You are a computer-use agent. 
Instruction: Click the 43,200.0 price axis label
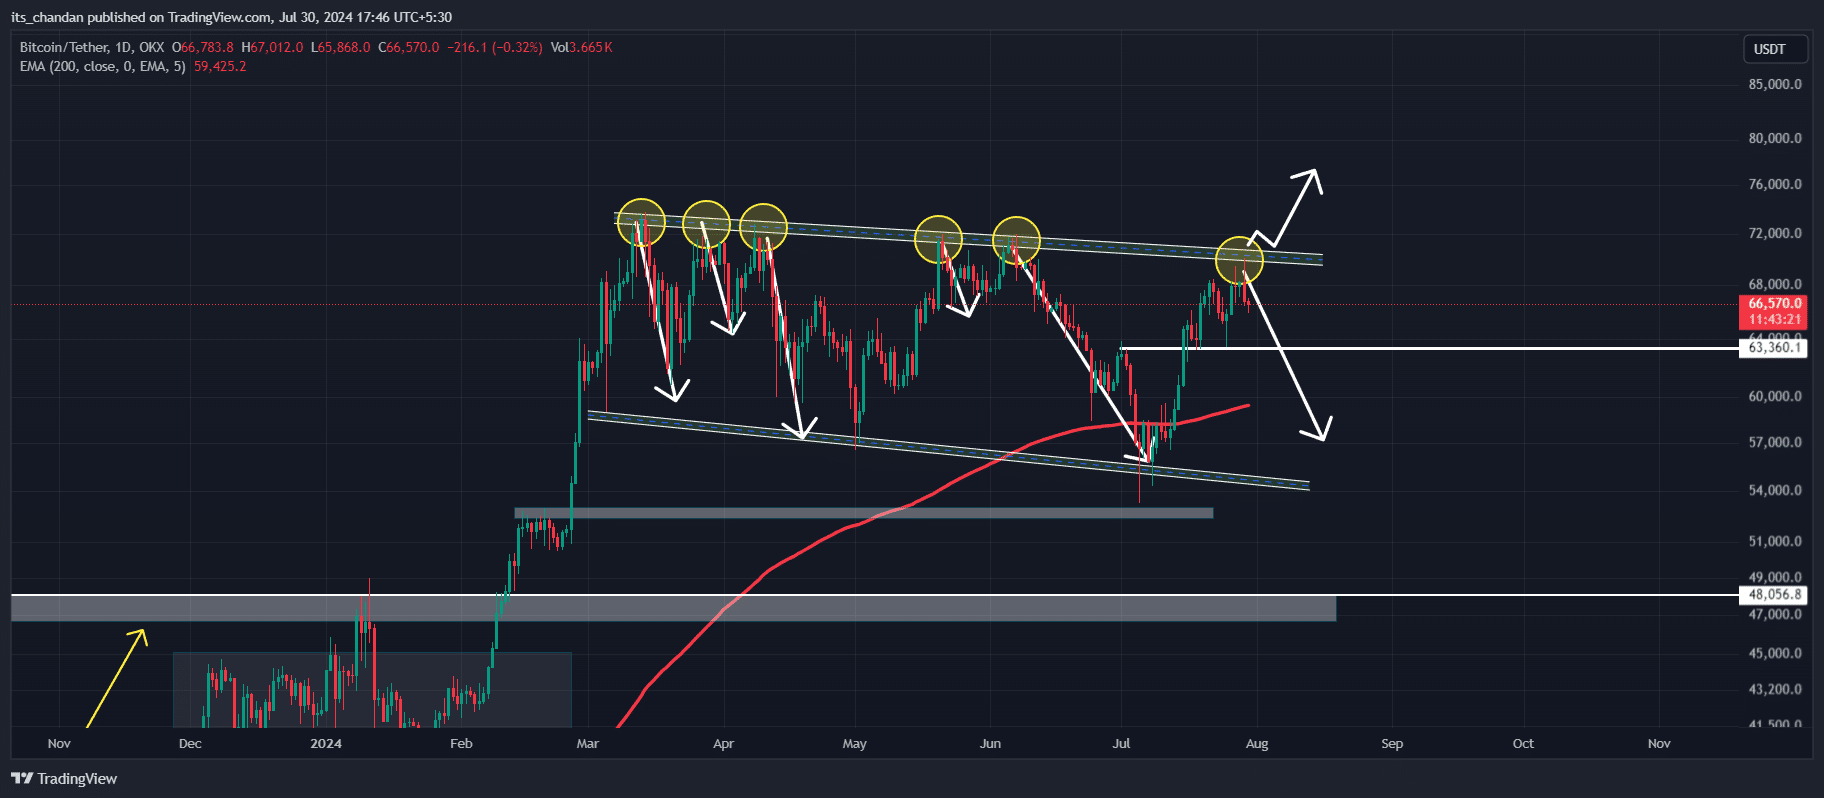click(x=1775, y=689)
